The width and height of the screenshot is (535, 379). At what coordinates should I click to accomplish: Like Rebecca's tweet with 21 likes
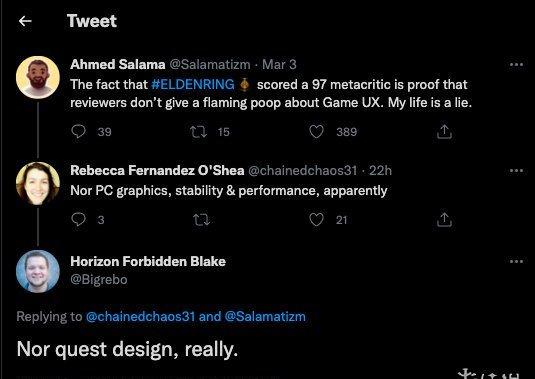click(316, 220)
